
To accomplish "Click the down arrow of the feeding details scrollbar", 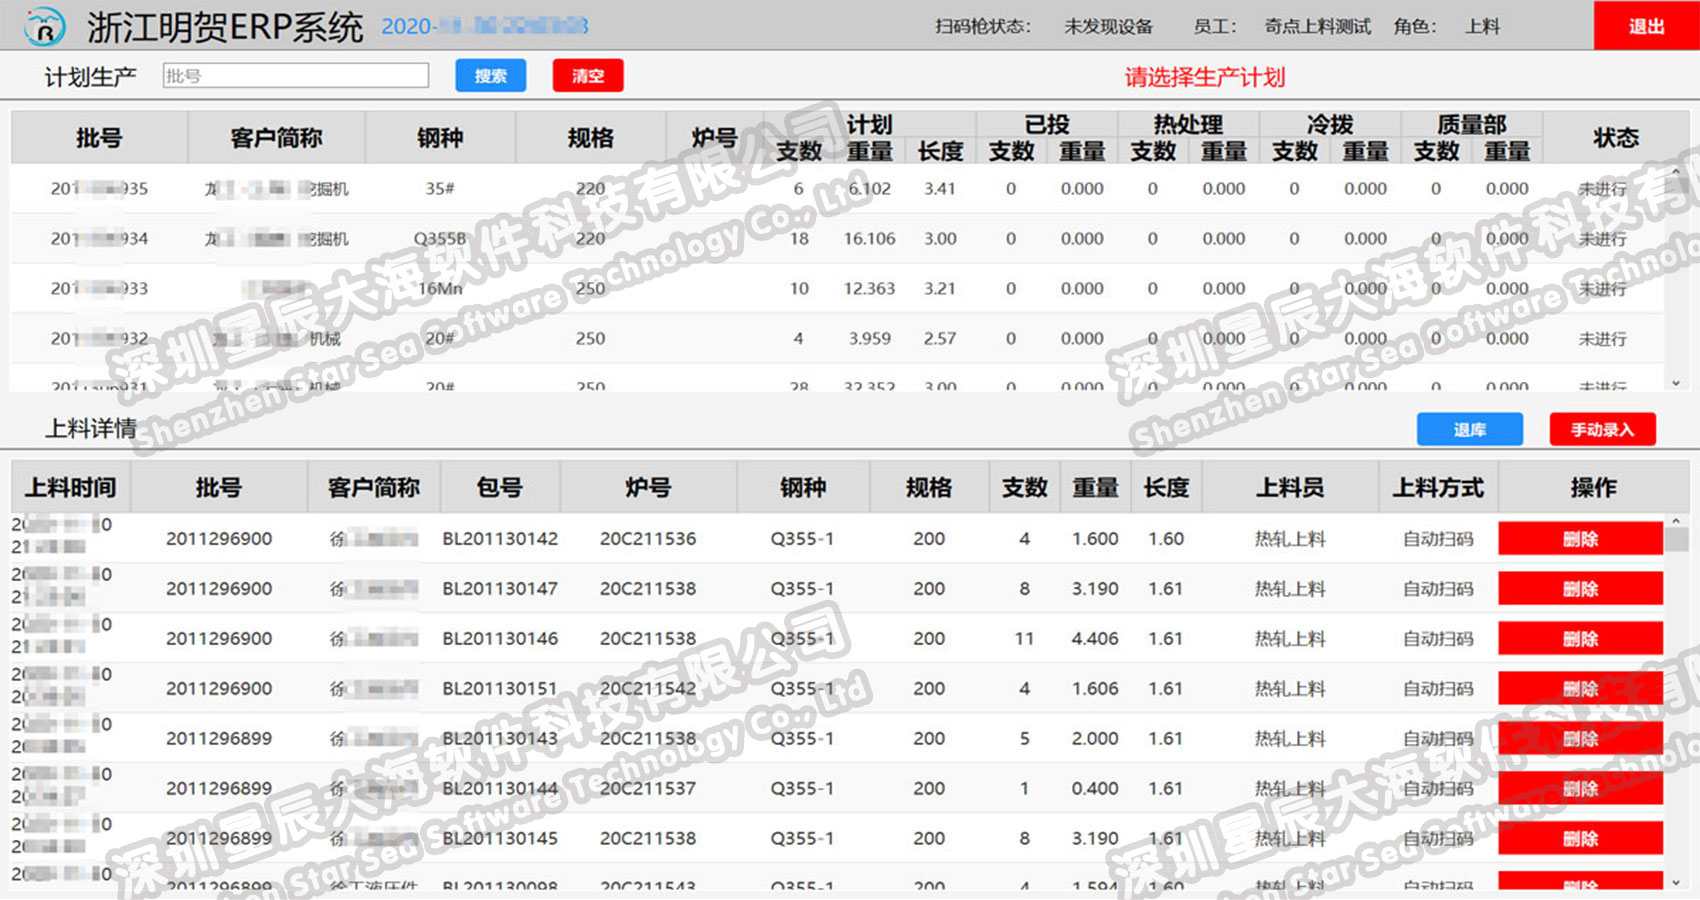I will click(1676, 882).
